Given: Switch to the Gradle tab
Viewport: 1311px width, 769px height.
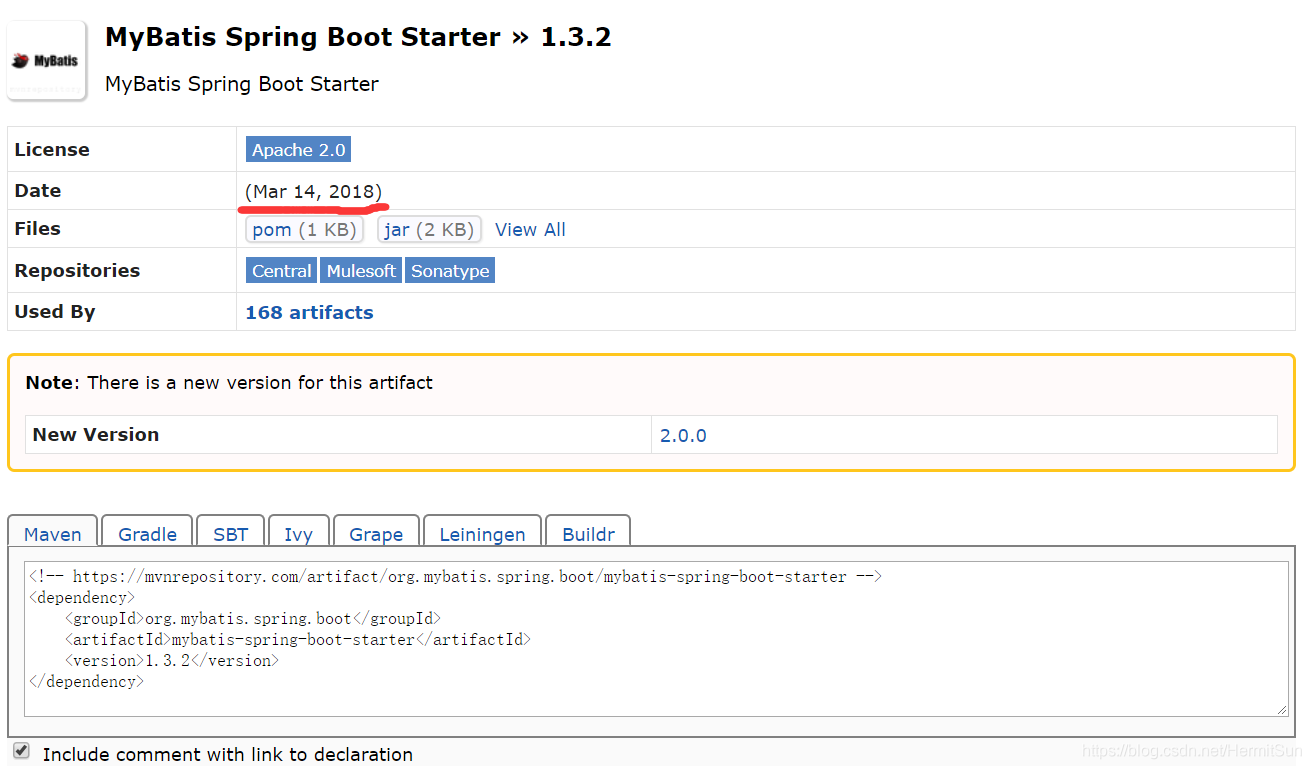Looking at the screenshot, I should pyautogui.click(x=147, y=534).
